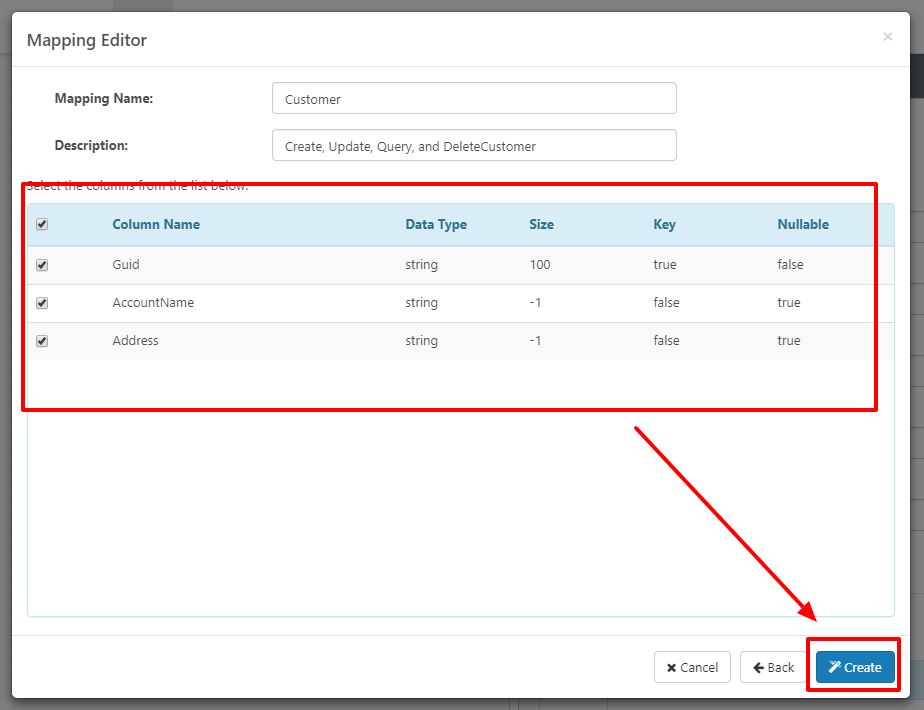Sort by Column Name header
924x710 pixels.
pos(156,224)
